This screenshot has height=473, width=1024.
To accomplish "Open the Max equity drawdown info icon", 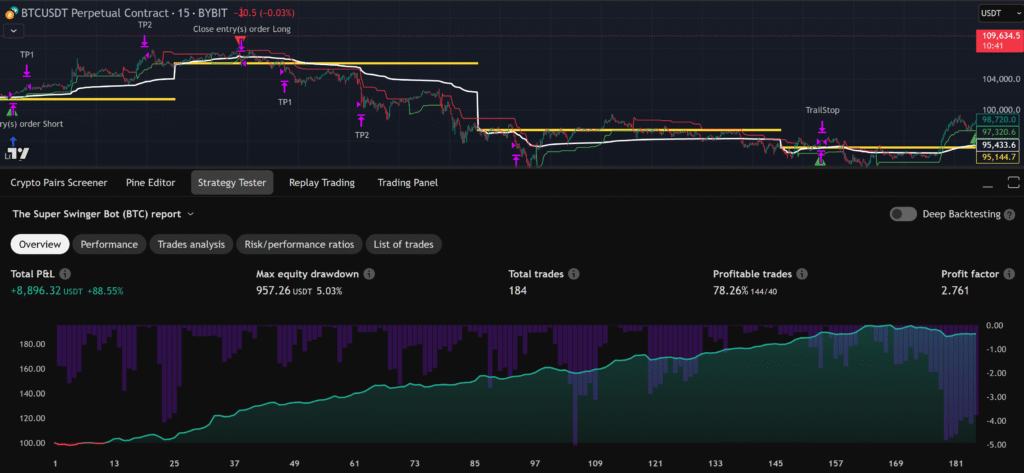I will [370, 274].
